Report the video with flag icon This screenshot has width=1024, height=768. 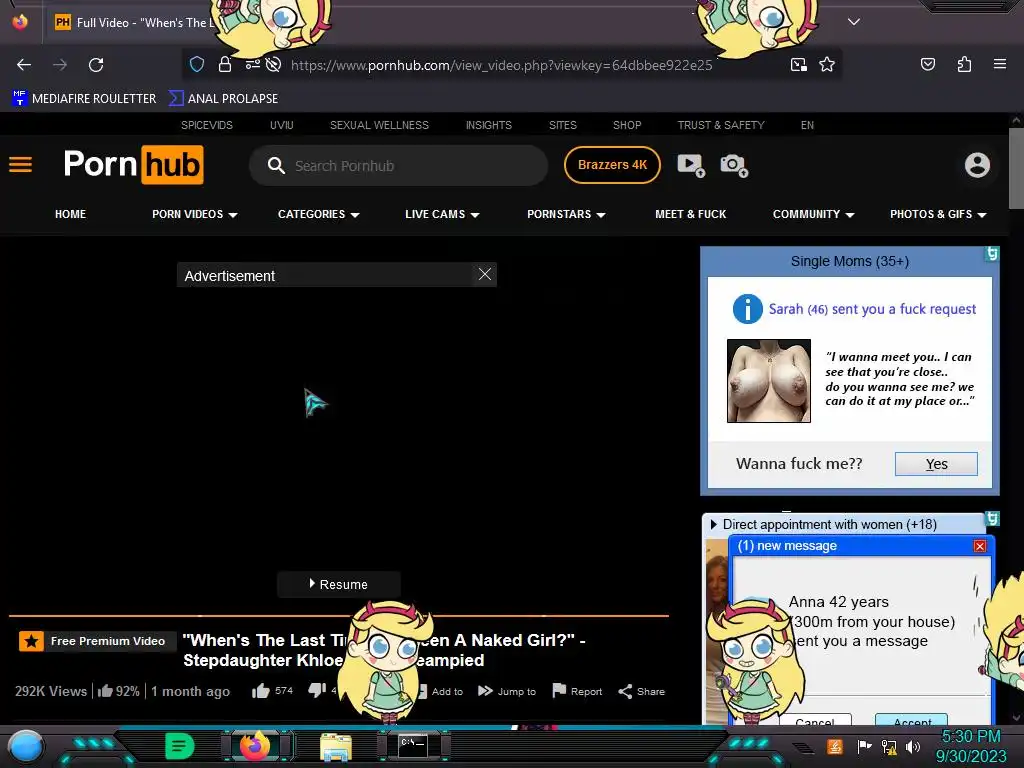tap(577, 691)
